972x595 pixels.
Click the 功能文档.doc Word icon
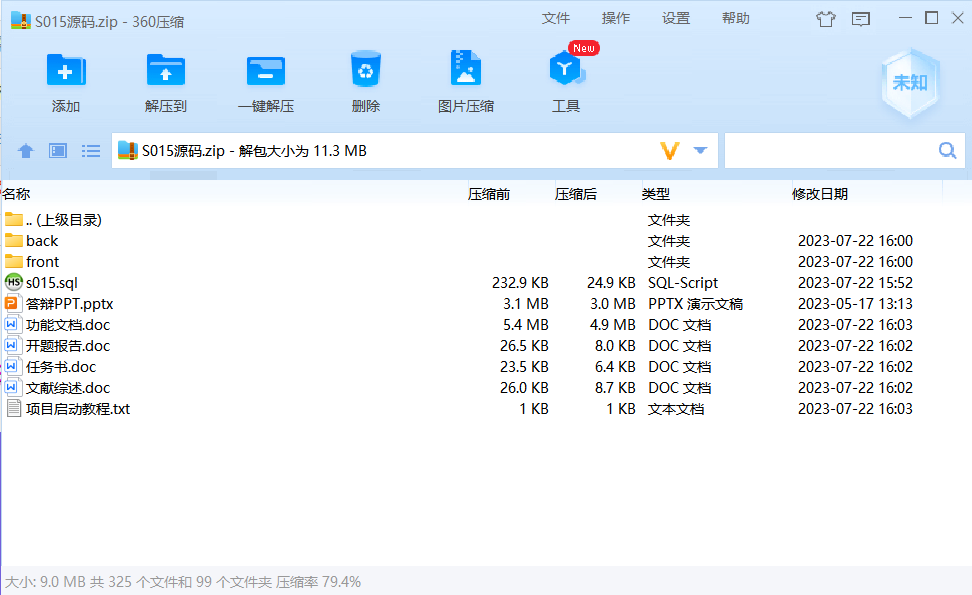[11, 325]
